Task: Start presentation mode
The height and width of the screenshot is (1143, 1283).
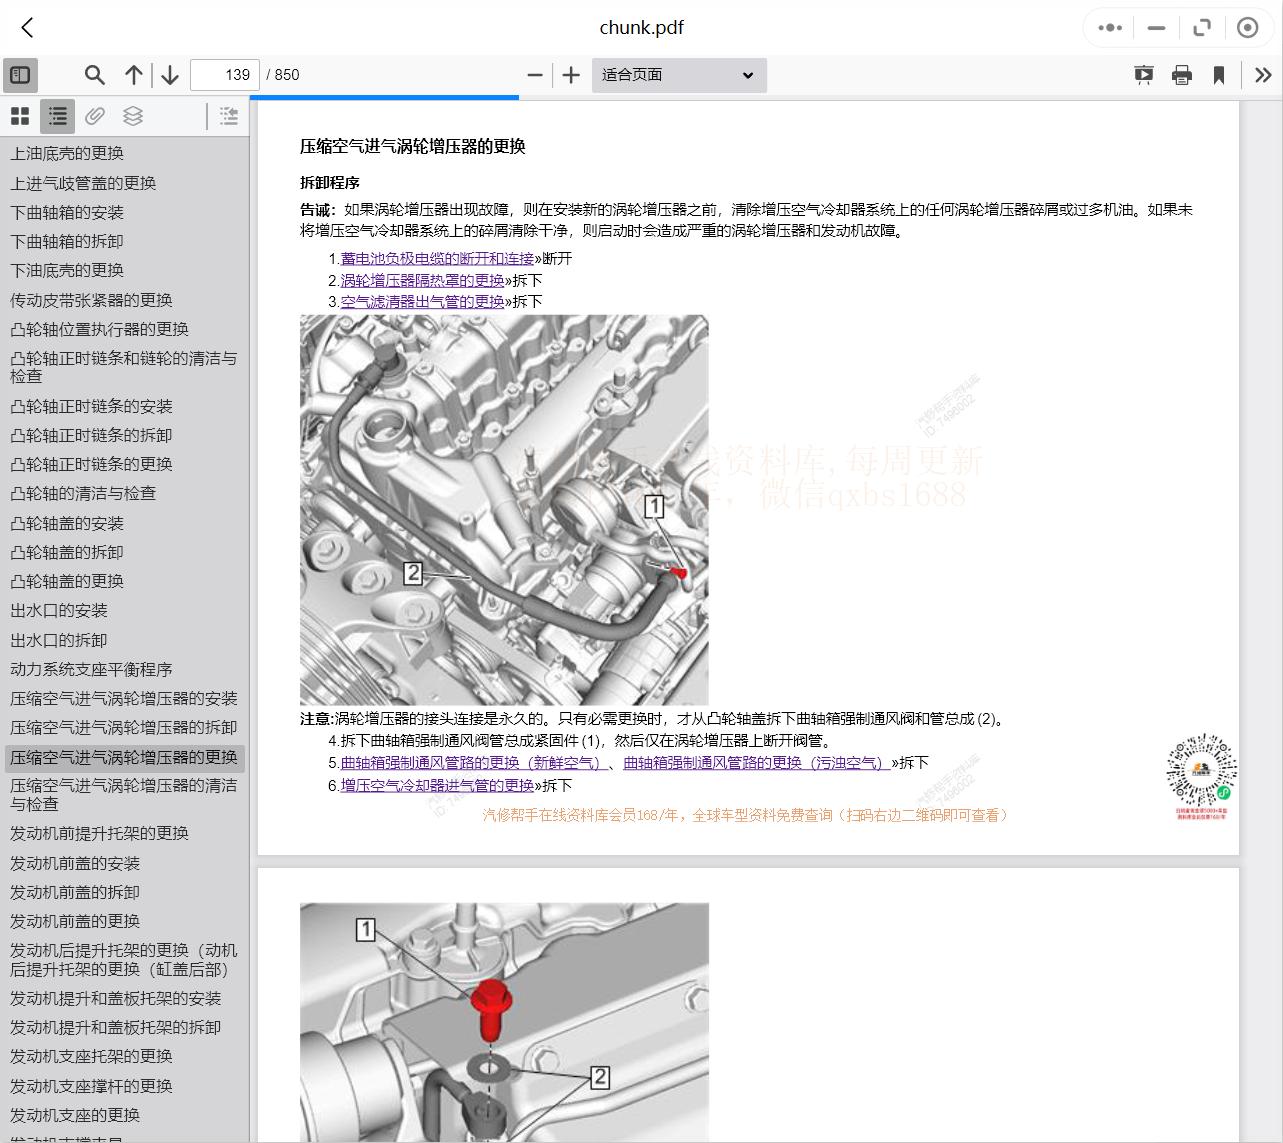Action: 1142,74
